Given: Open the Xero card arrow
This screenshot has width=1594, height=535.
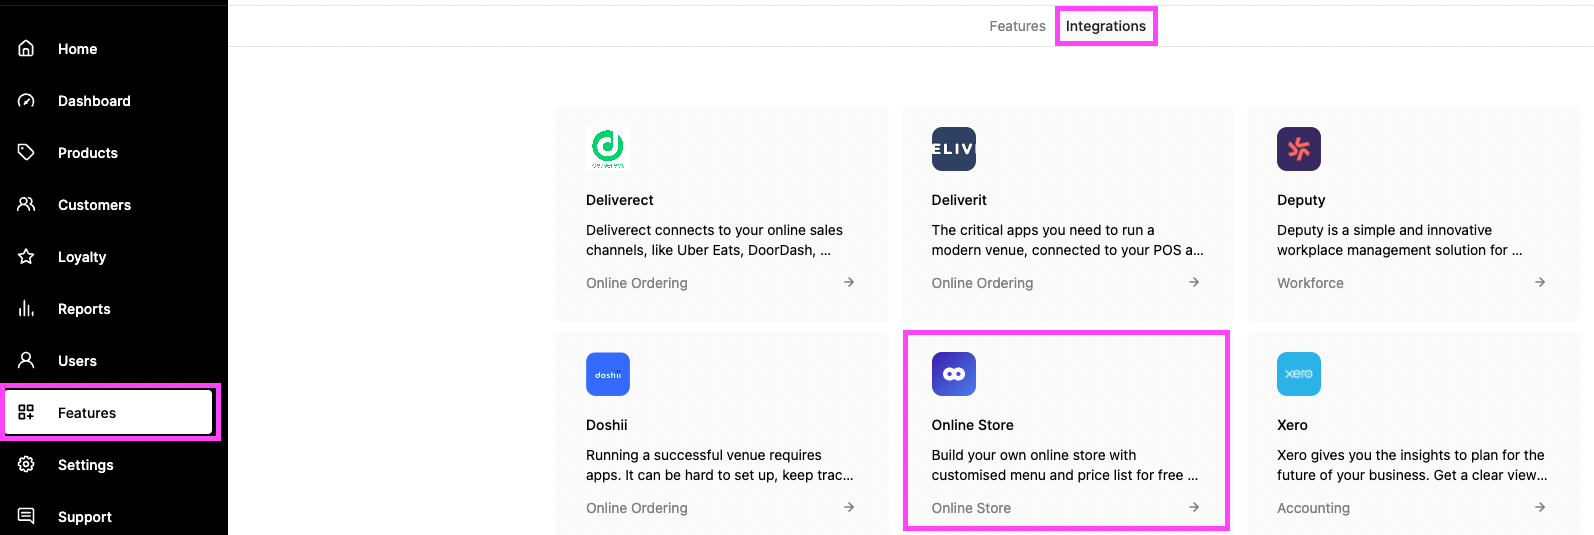Looking at the screenshot, I should (x=1540, y=507).
